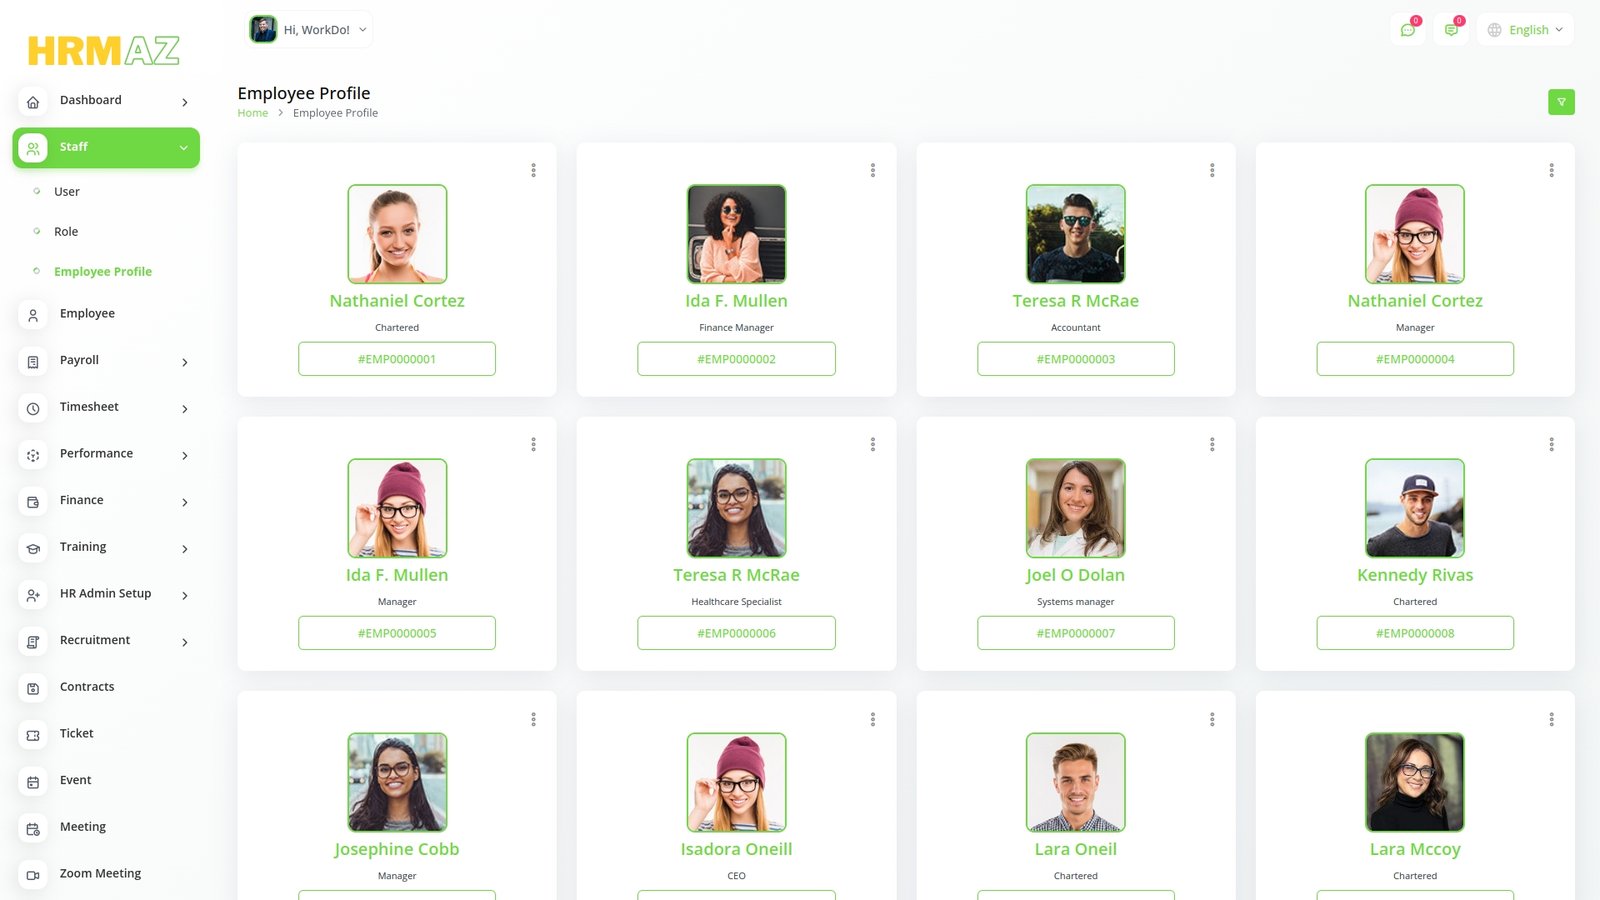Screen dimensions: 1600x900
Task: Click the Dashboard home icon in sidebar
Action: (33, 102)
